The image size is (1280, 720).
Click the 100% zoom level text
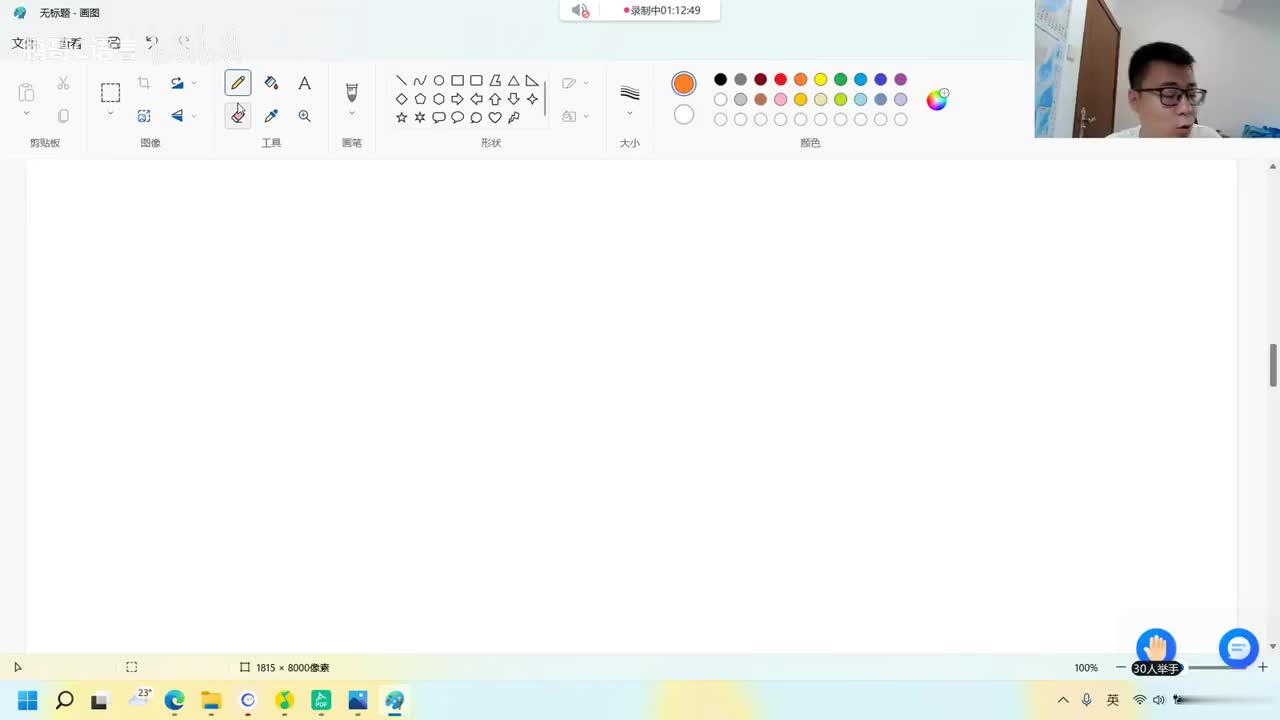1086,667
